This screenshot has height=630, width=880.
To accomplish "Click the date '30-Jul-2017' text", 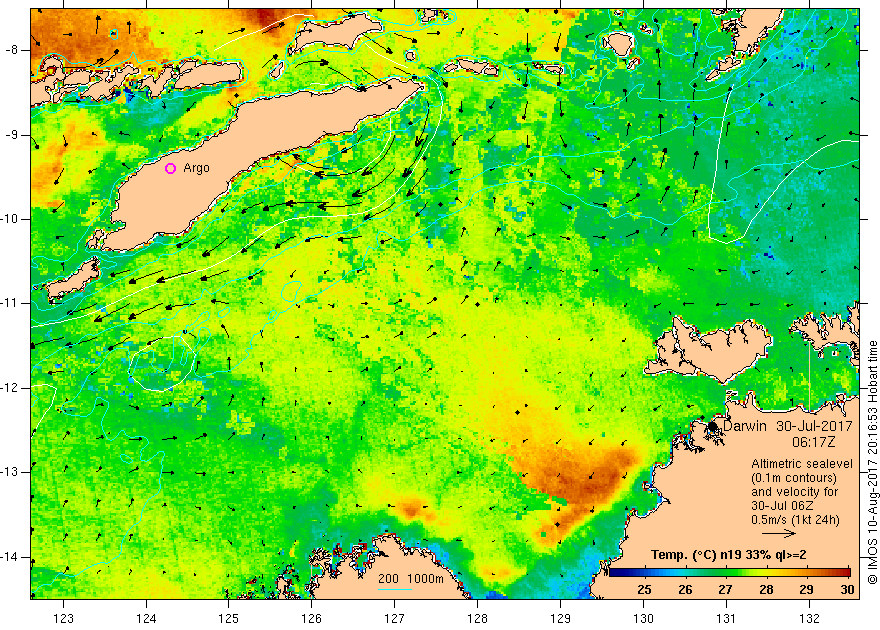I will [814, 426].
